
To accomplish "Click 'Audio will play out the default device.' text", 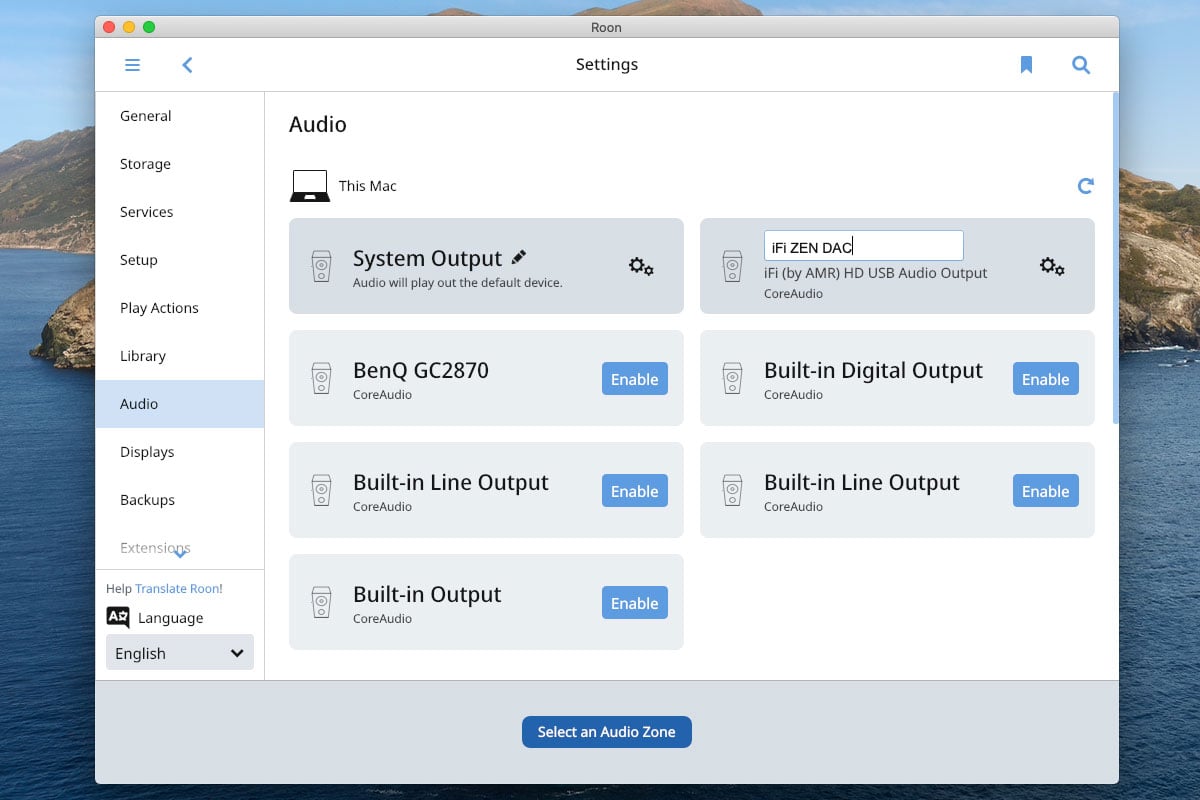I will 458,283.
